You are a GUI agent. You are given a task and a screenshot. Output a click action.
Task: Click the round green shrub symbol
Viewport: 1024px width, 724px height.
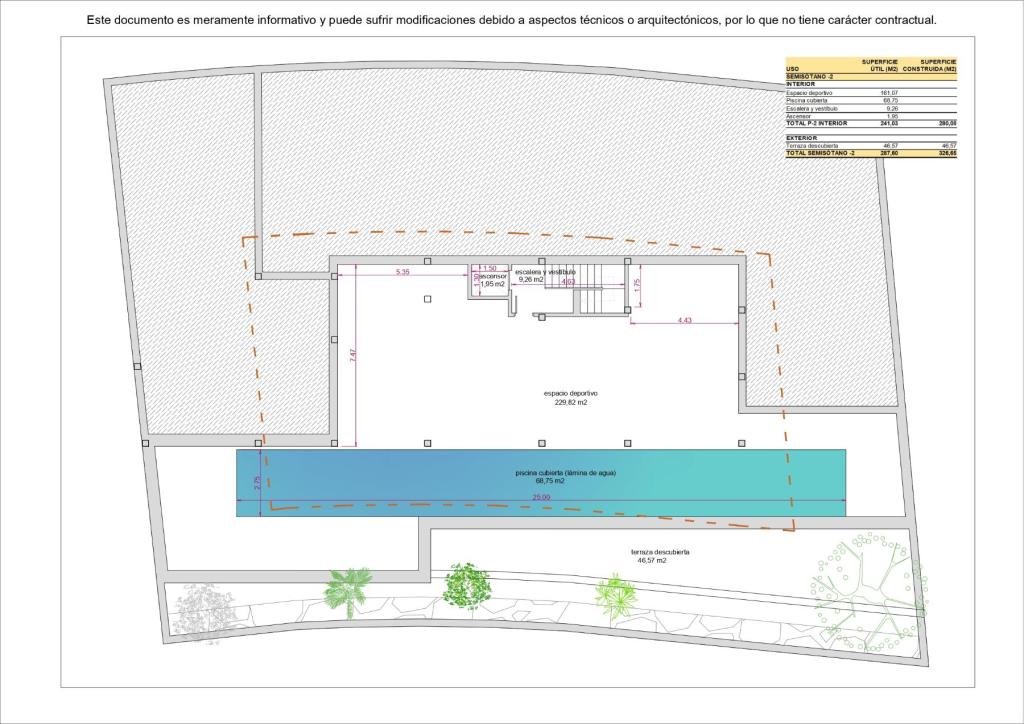465,585
